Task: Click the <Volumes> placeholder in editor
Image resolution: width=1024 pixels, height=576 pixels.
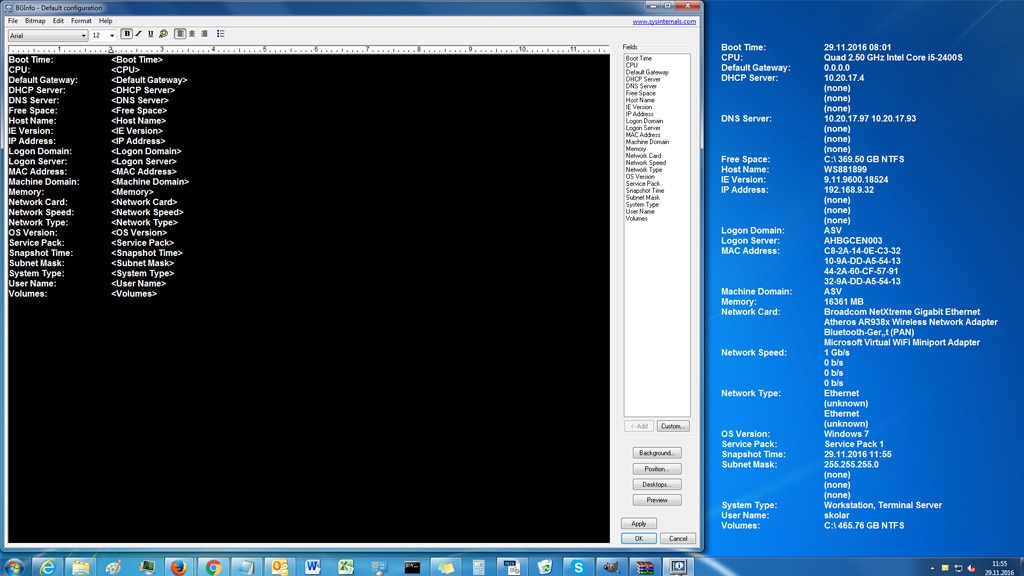Action: tap(134, 294)
